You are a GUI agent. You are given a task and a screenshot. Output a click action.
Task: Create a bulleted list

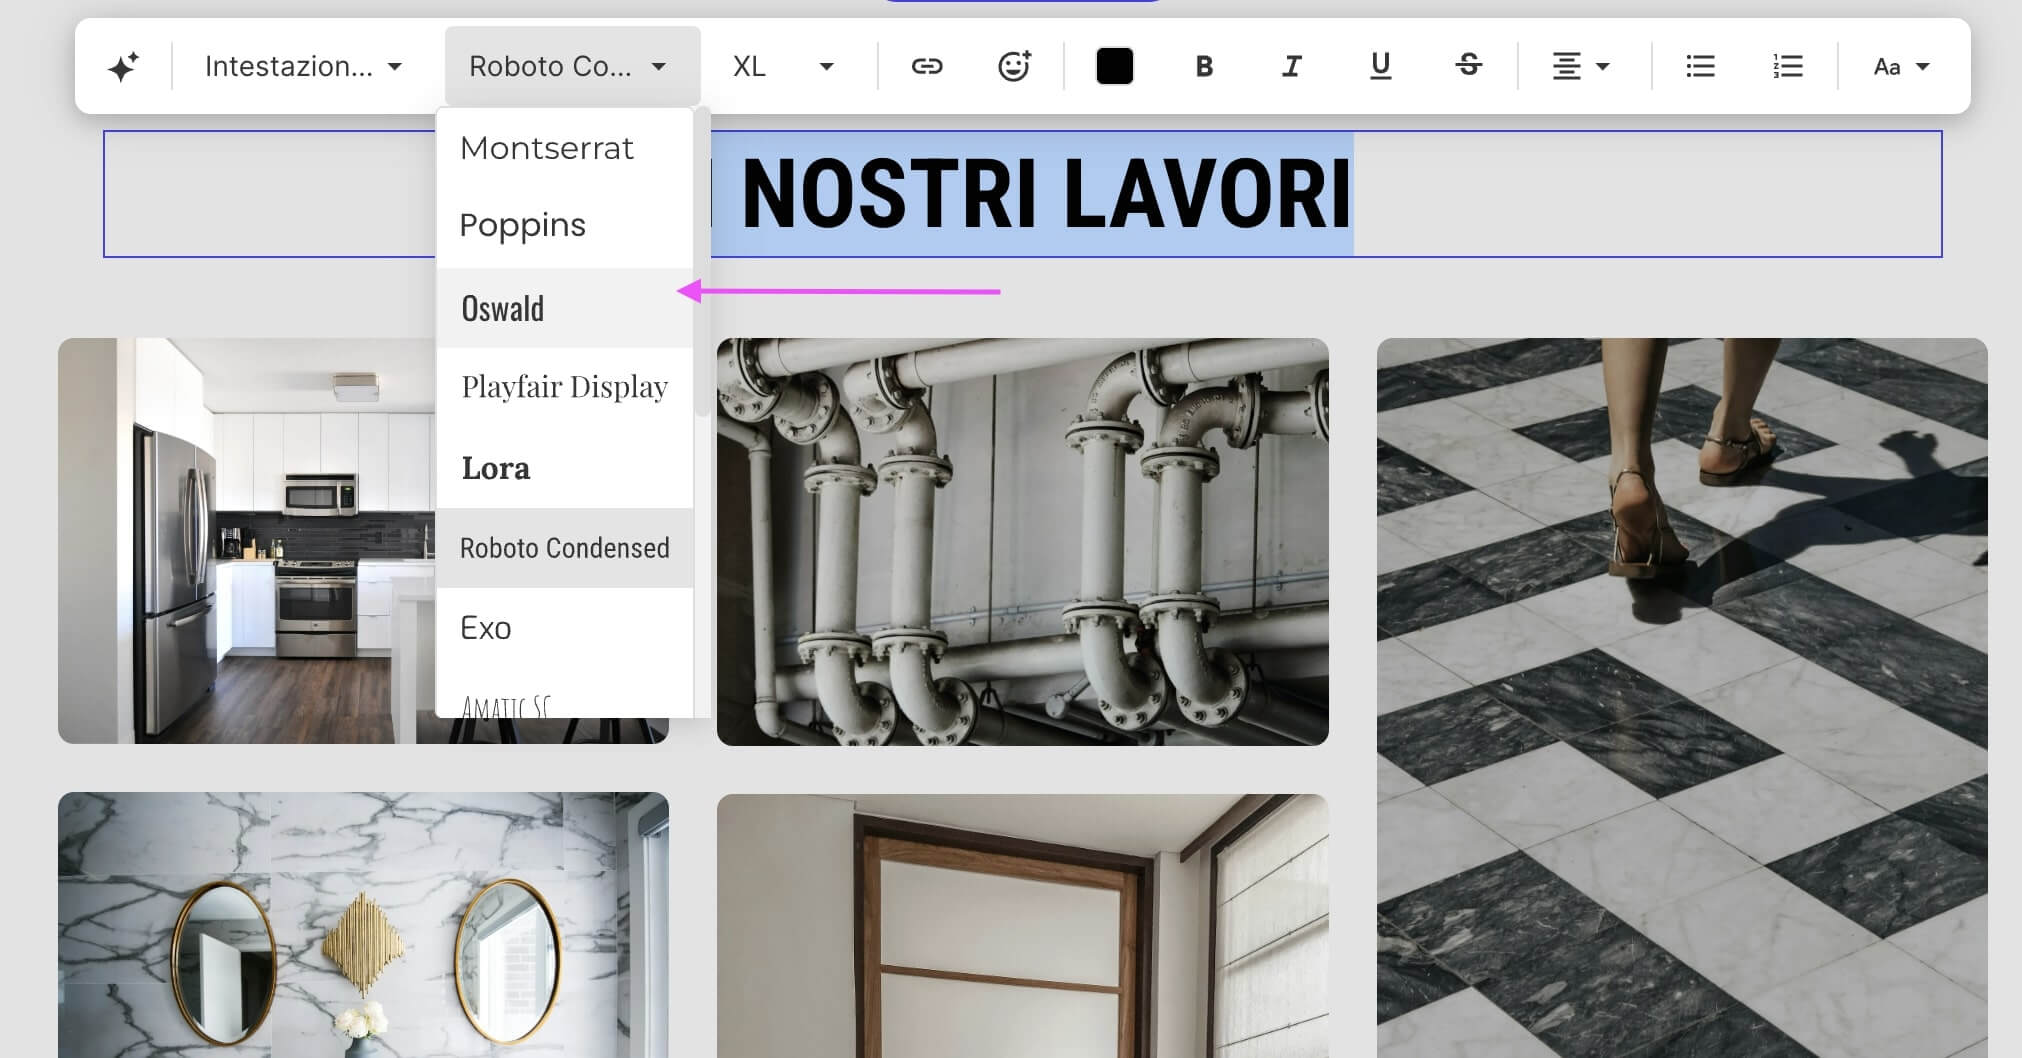[1699, 65]
